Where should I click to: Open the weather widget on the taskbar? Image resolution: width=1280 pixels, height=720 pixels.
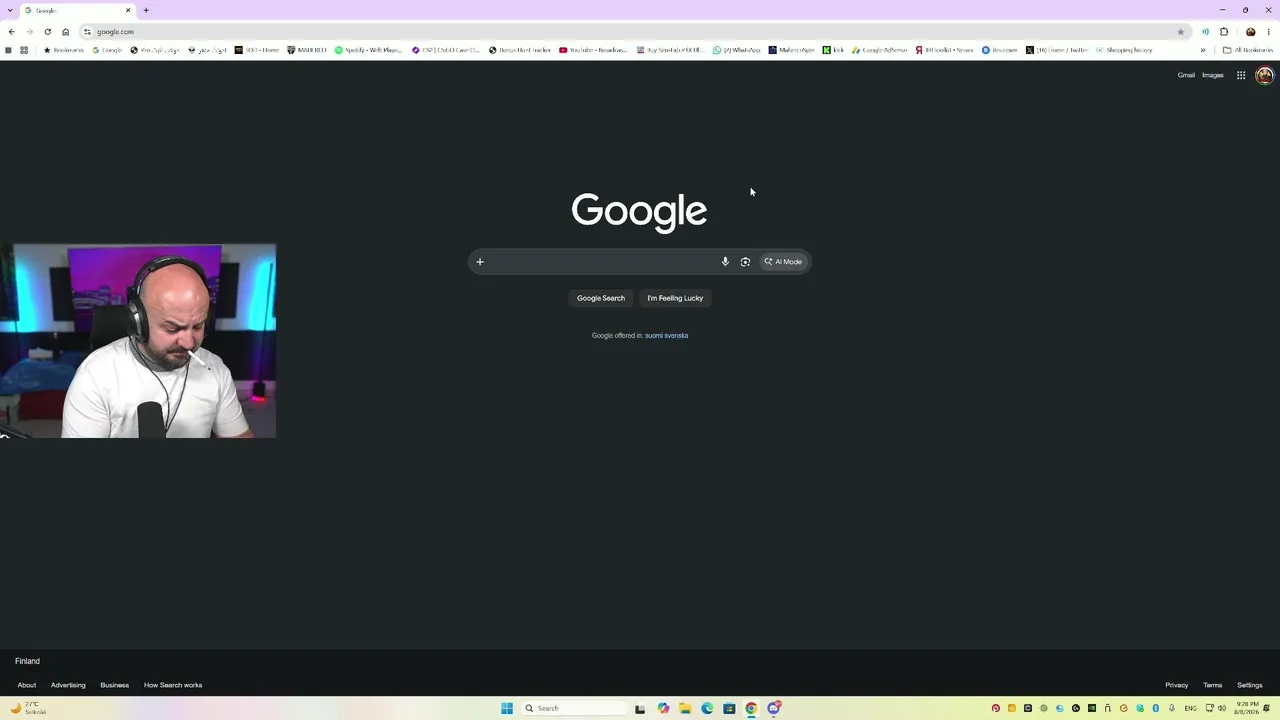[x=29, y=708]
